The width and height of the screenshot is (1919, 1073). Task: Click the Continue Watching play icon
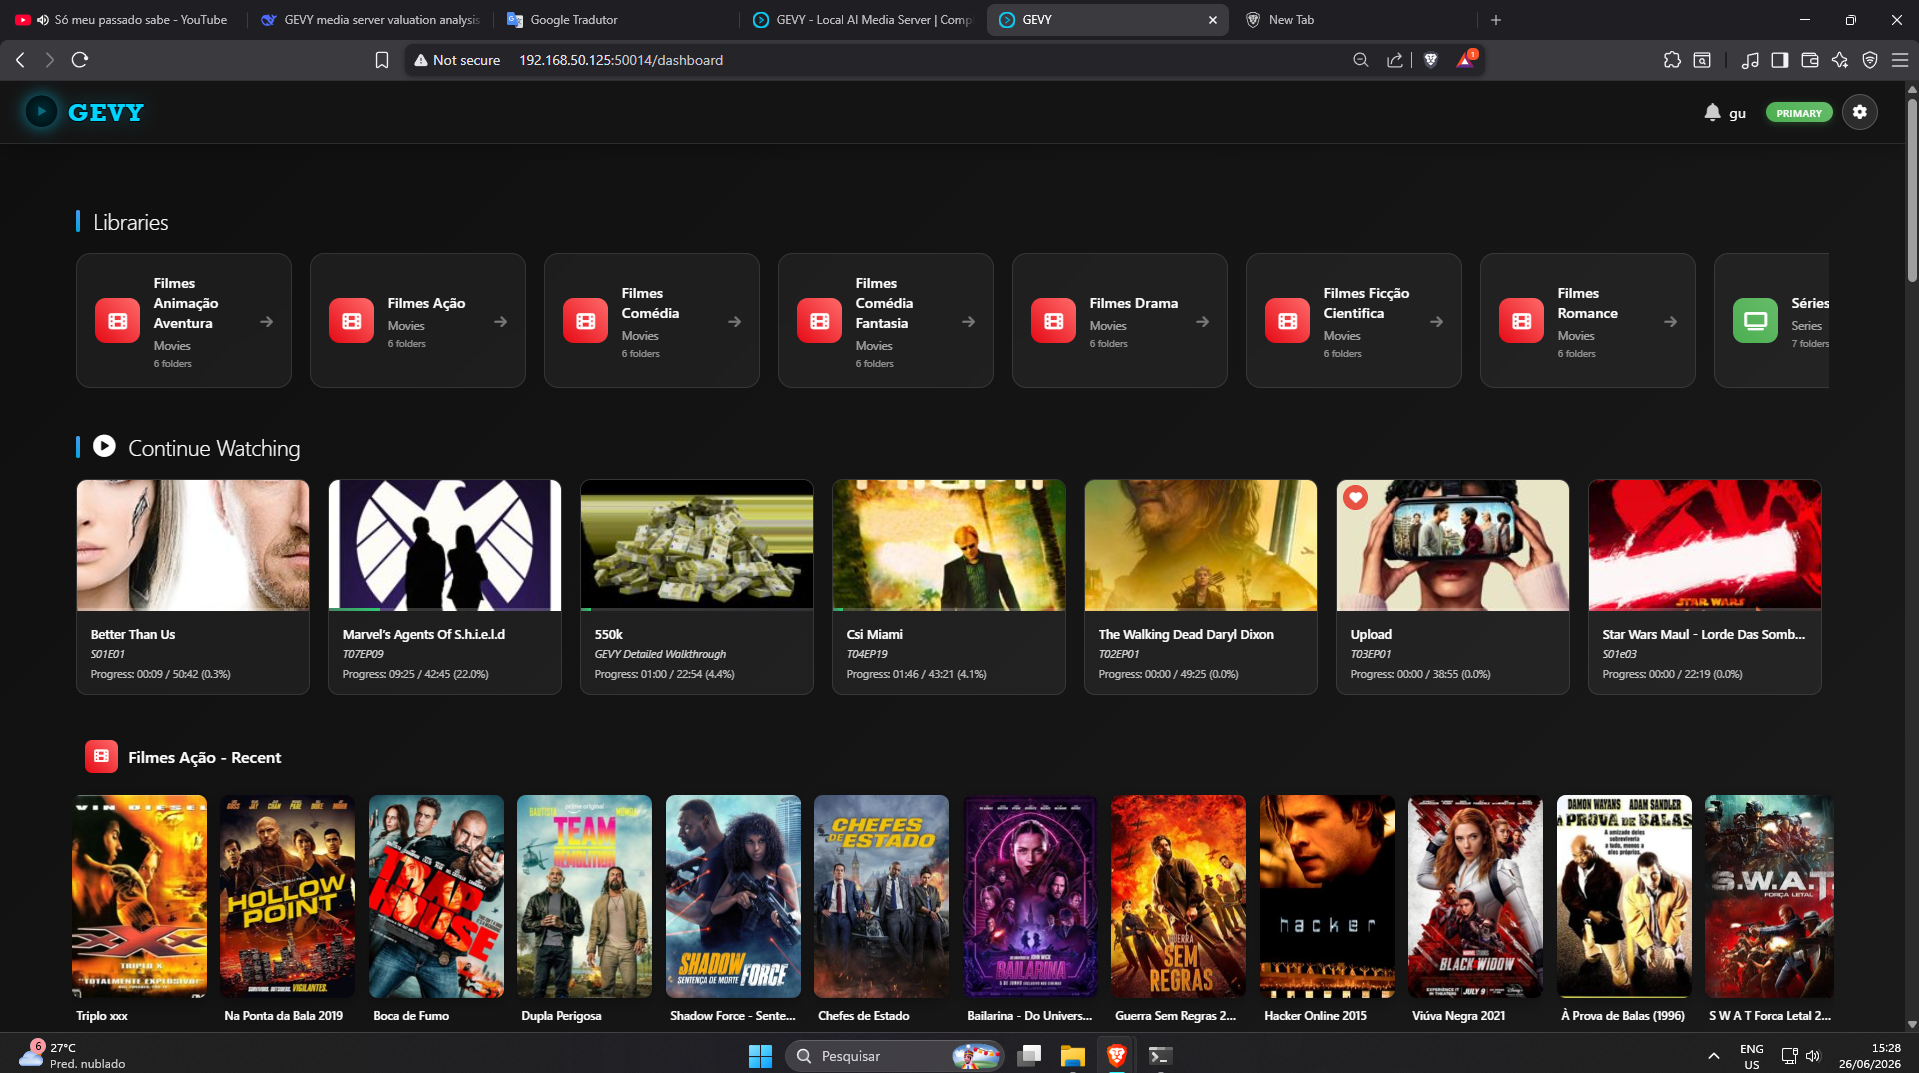coord(104,446)
